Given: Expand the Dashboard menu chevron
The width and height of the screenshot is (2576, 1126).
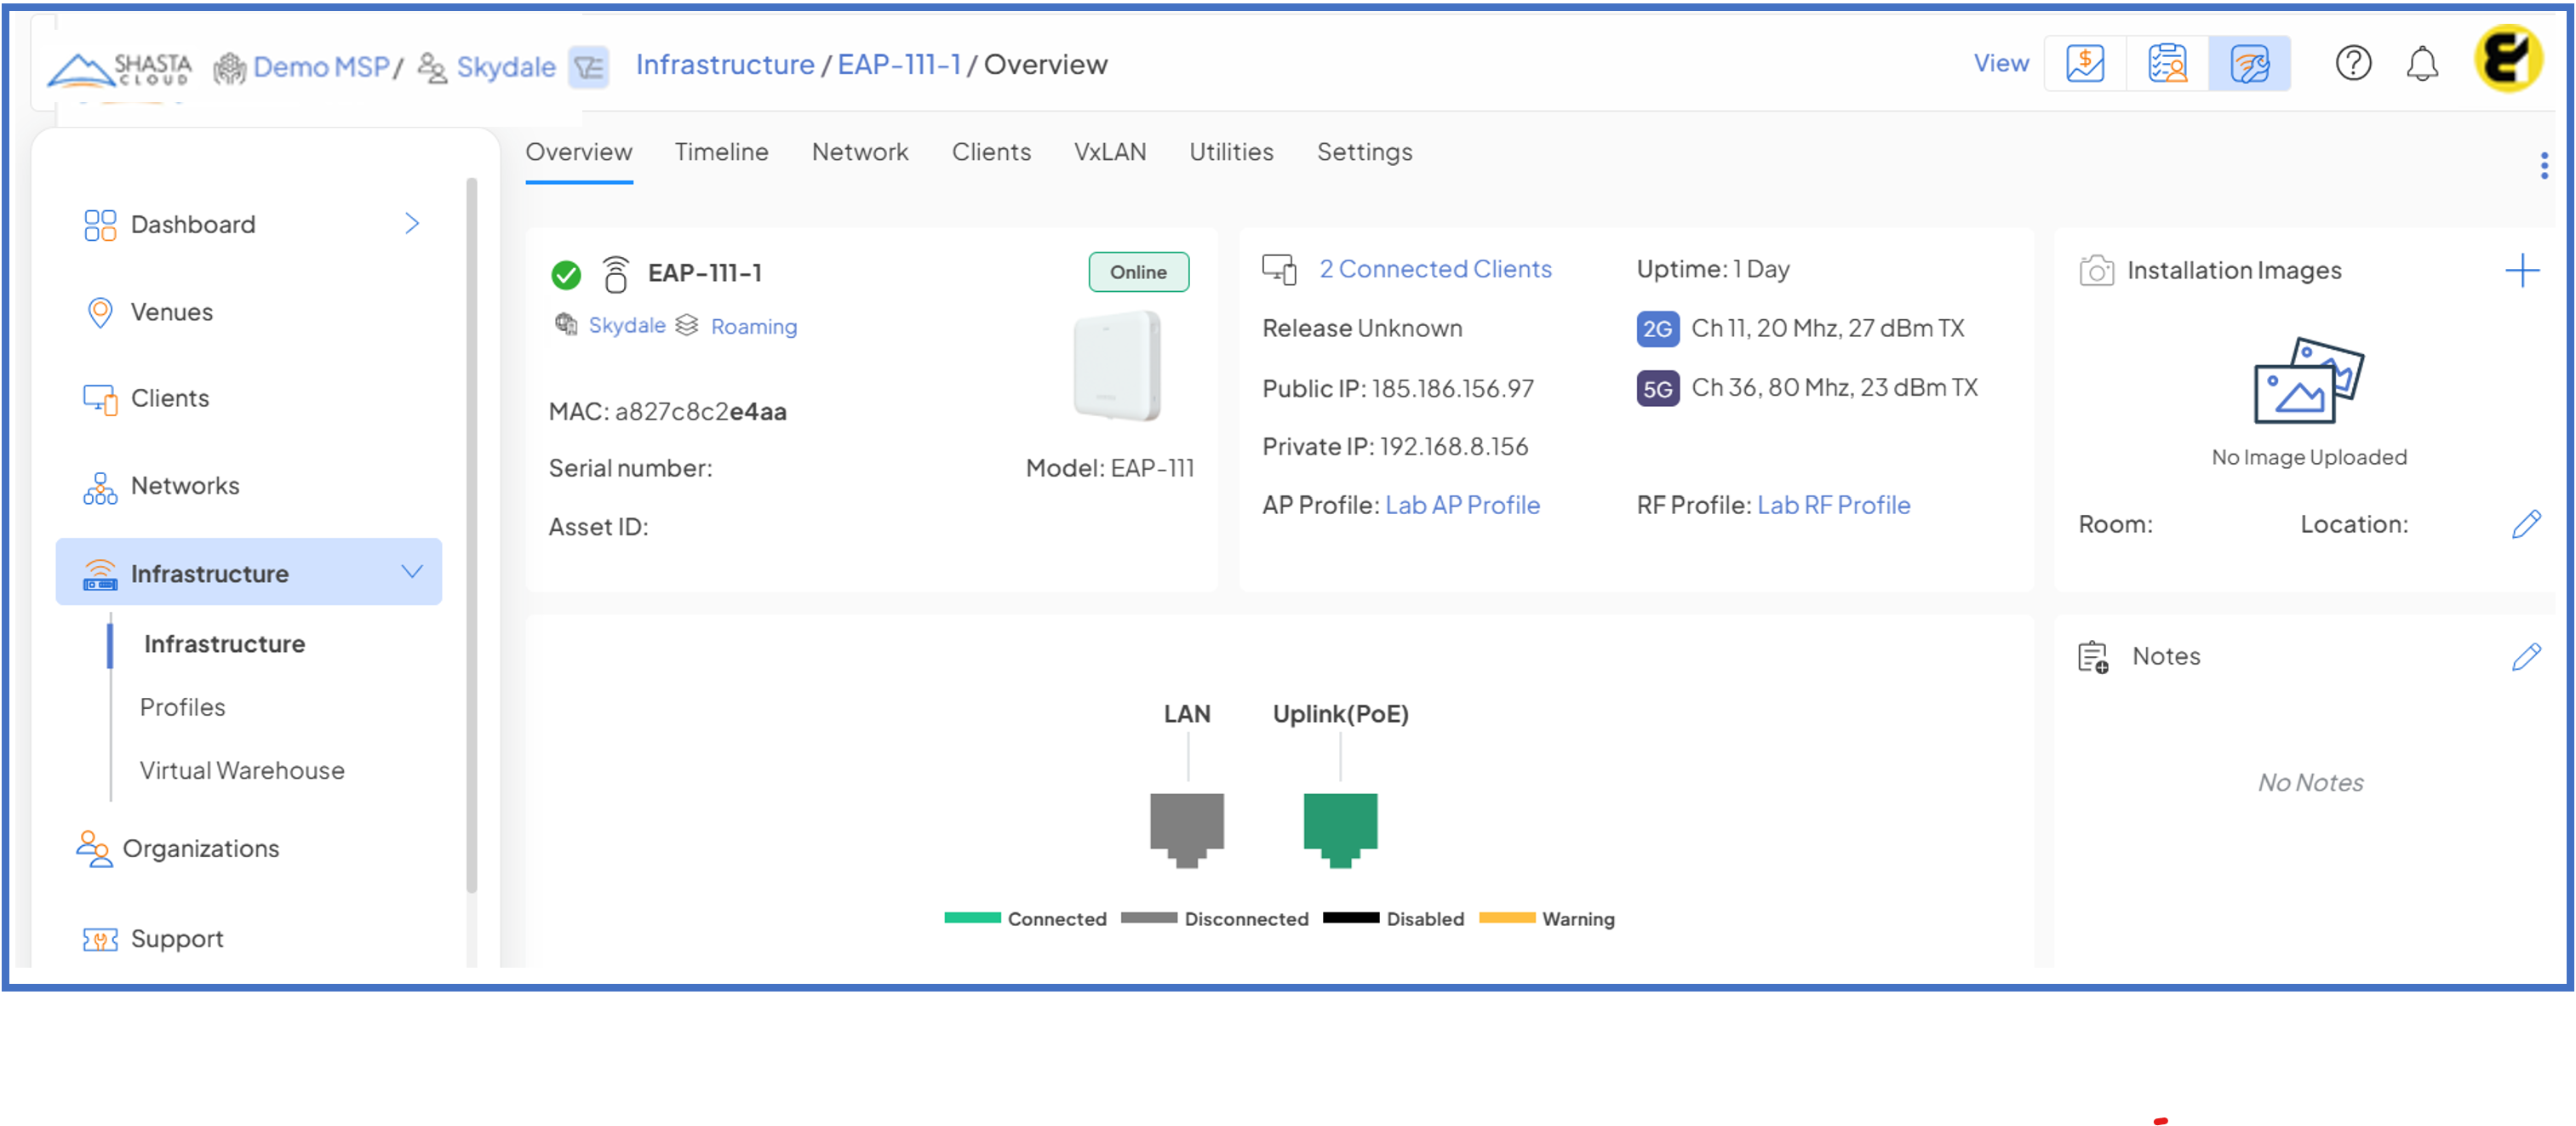Looking at the screenshot, I should 411,223.
